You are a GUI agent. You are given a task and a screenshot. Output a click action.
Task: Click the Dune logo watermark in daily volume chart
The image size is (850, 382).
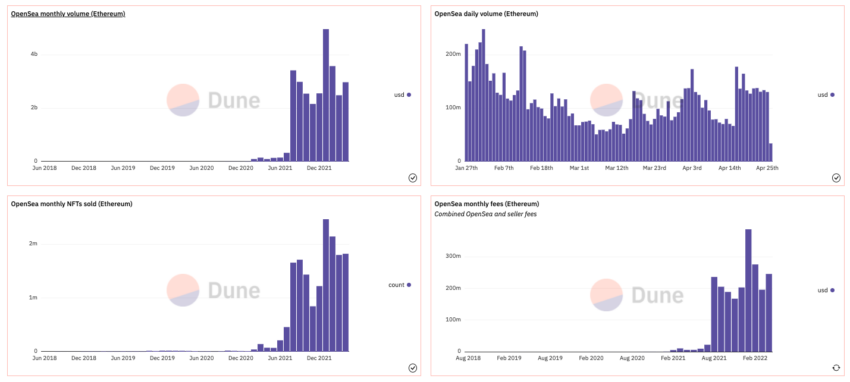[x=636, y=100]
